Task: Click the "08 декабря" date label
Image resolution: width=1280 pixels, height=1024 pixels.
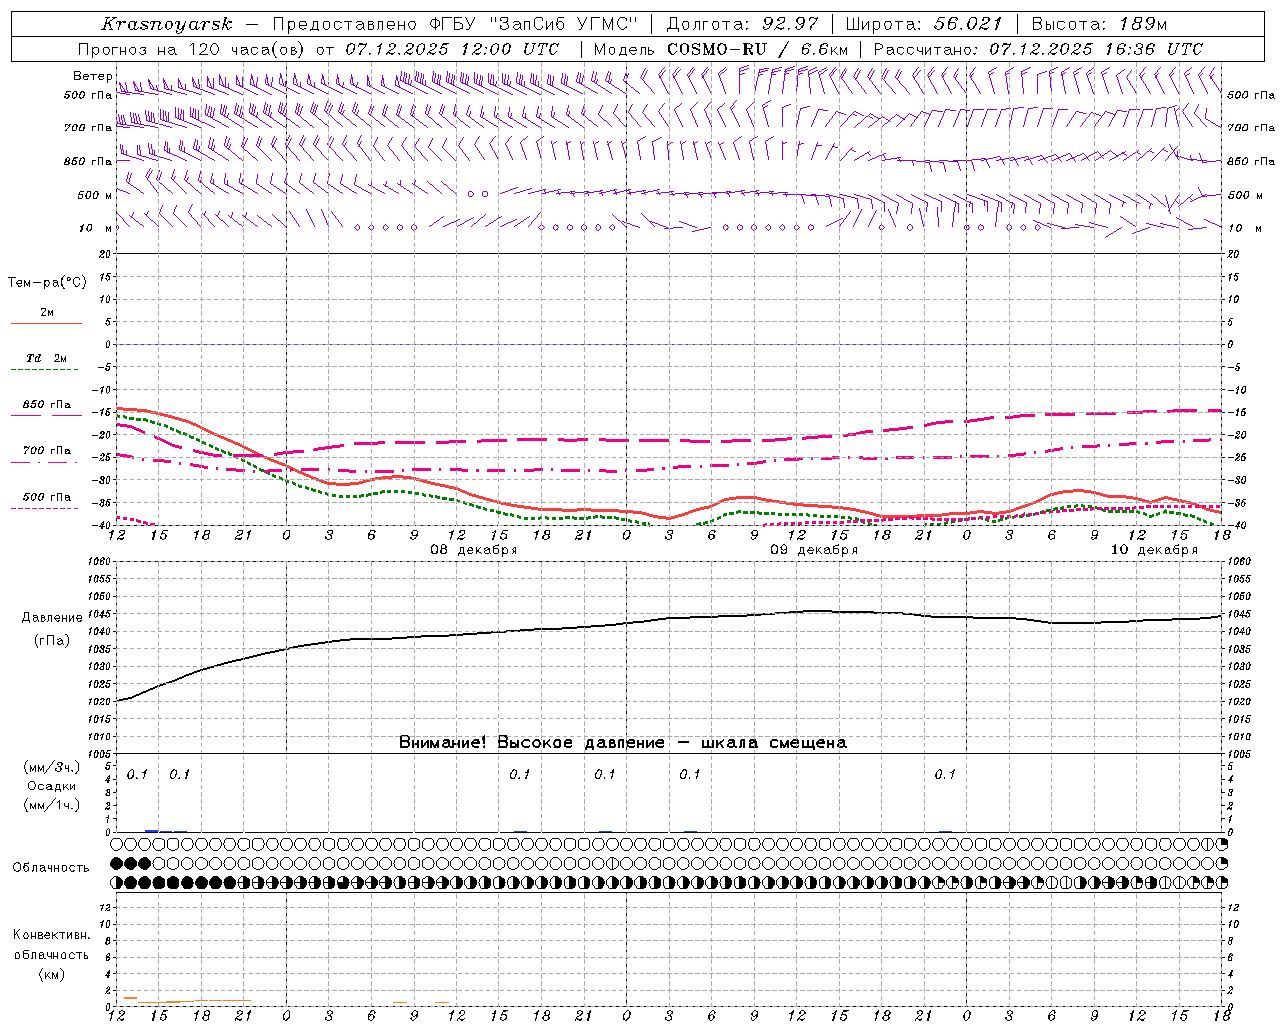Action: point(474,549)
